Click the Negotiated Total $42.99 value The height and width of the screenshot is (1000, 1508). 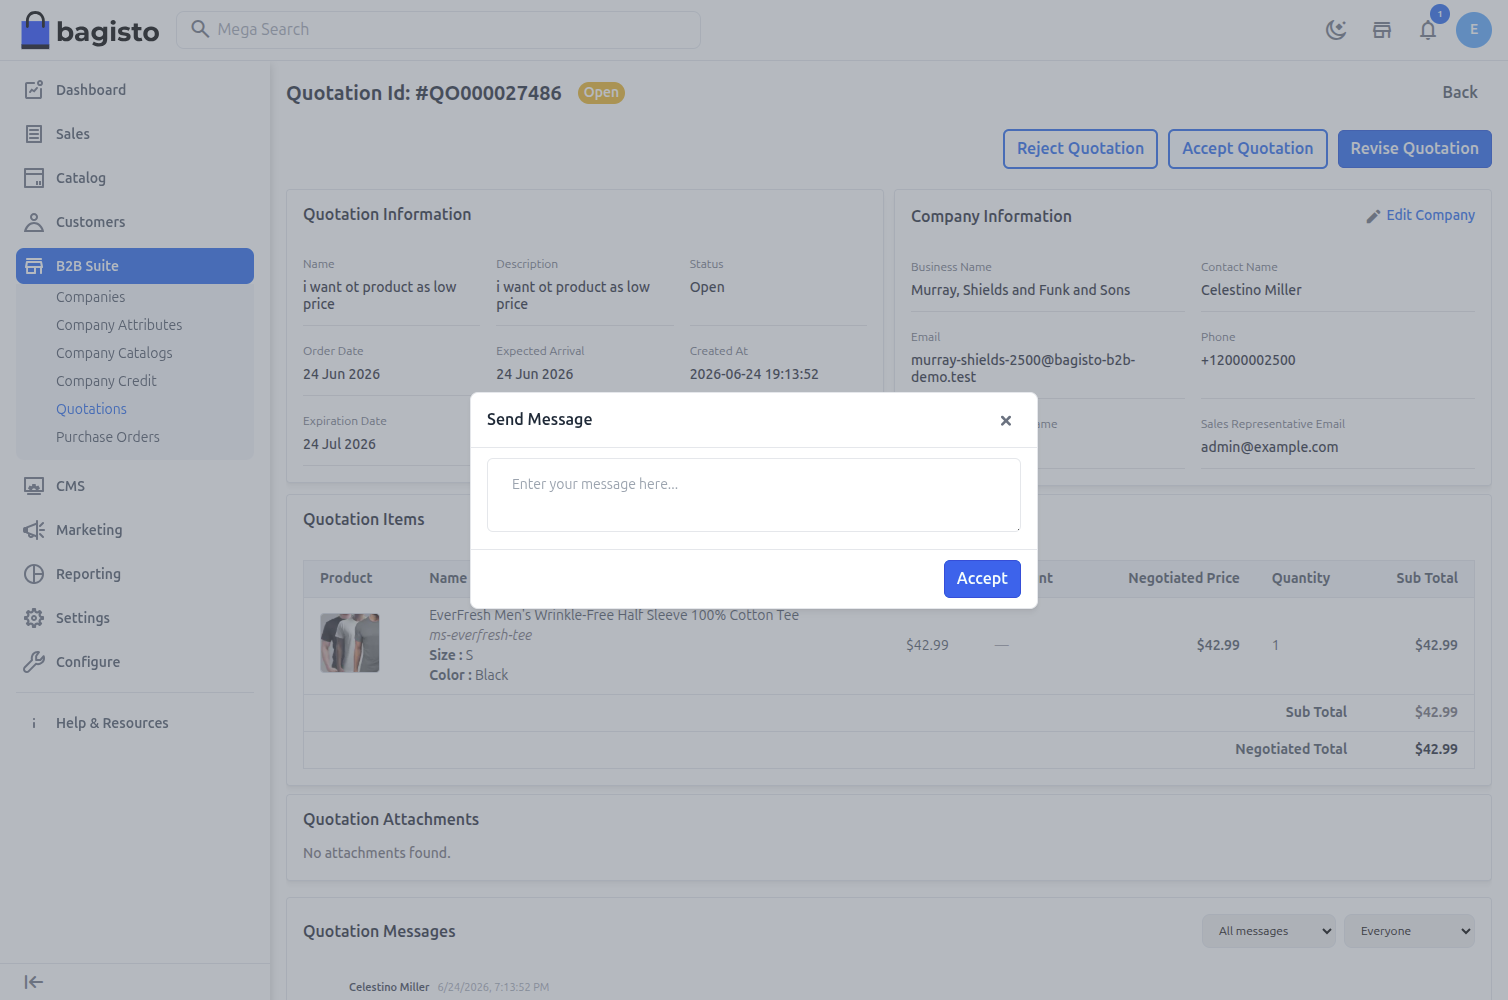click(x=1436, y=749)
